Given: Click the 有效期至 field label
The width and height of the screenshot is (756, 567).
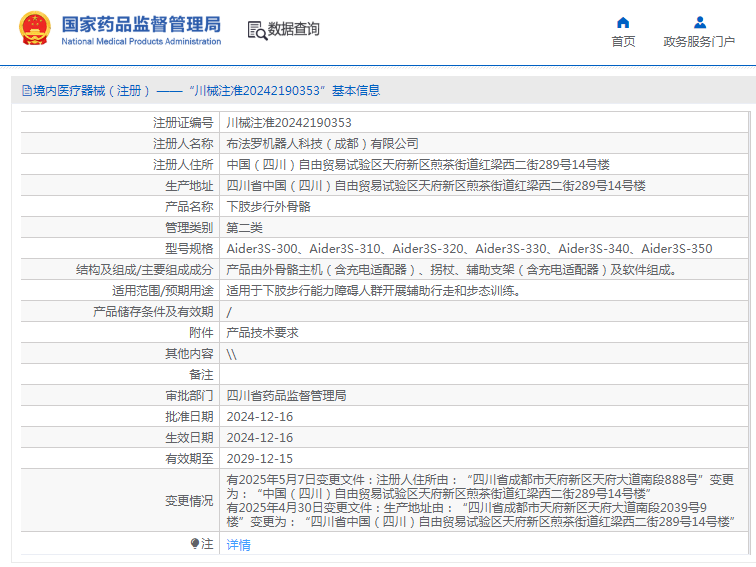Looking at the screenshot, I should point(189,459).
